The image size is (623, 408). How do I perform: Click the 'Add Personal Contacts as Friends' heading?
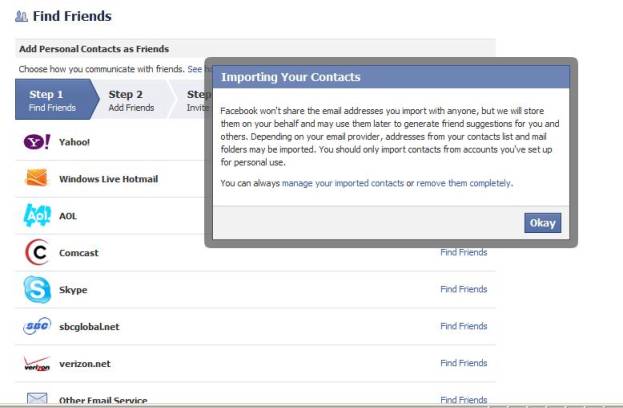[x=94, y=49]
